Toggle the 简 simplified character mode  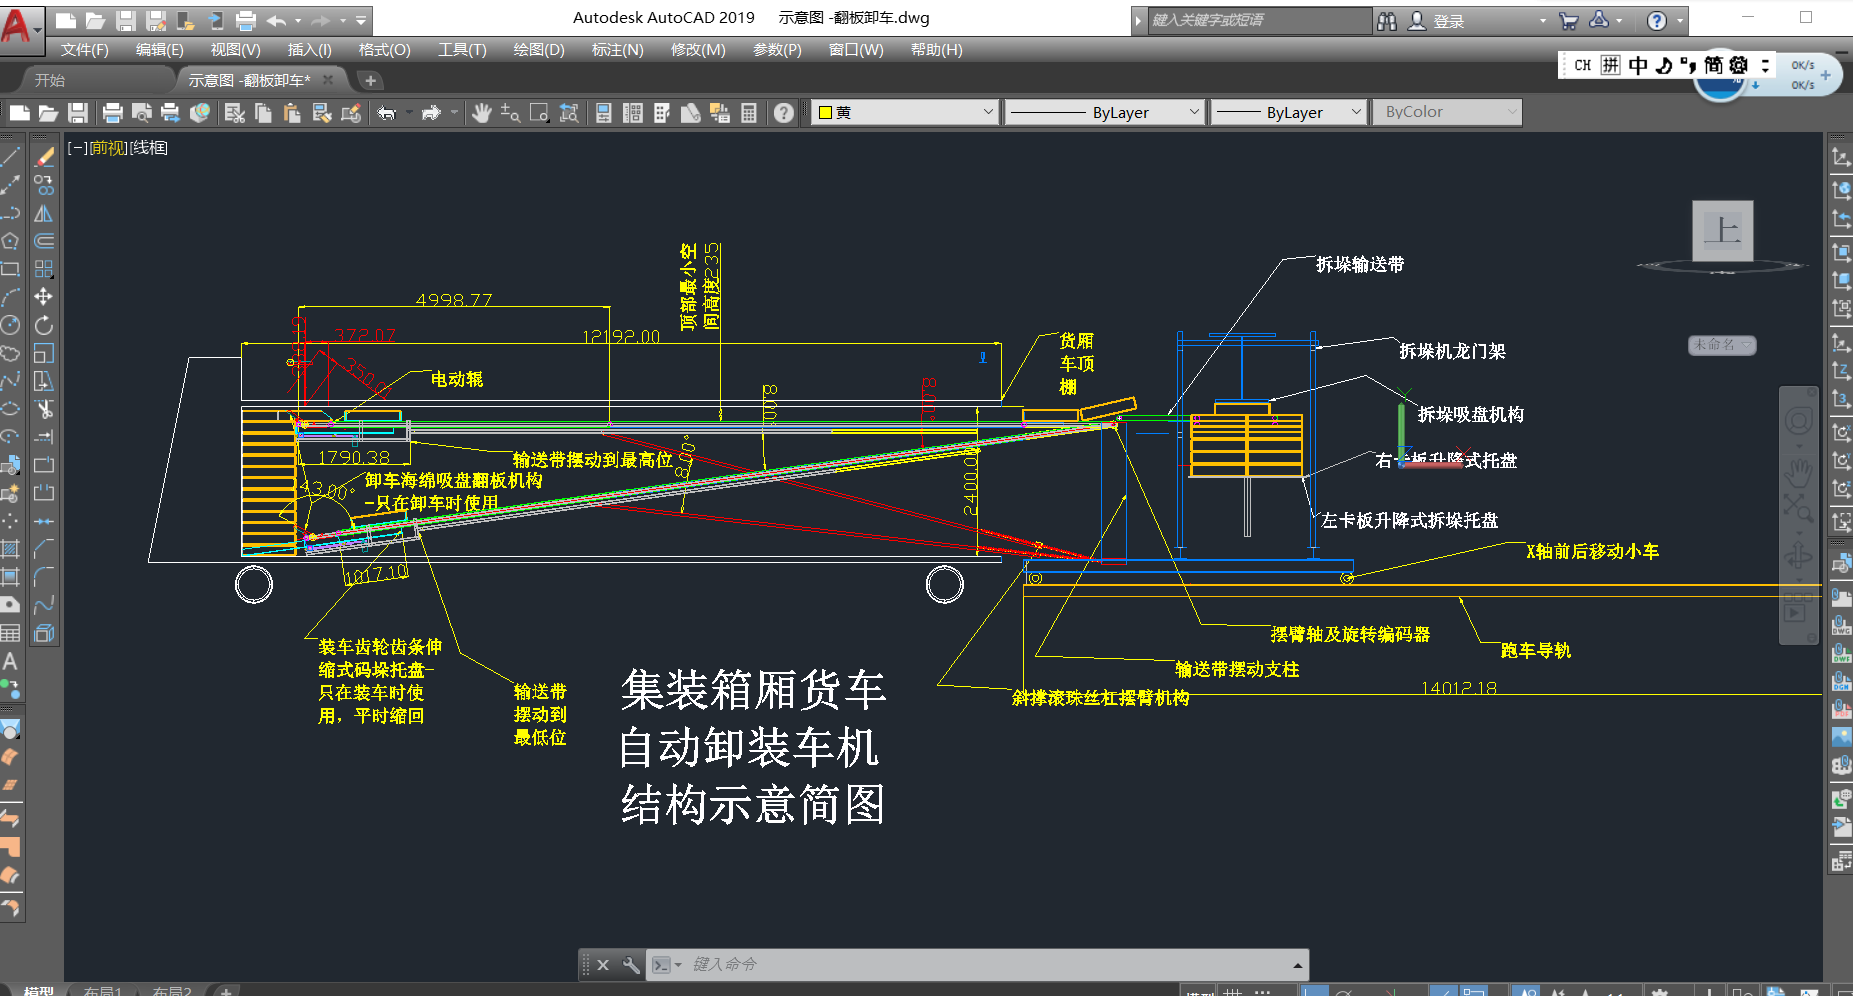pos(1713,66)
